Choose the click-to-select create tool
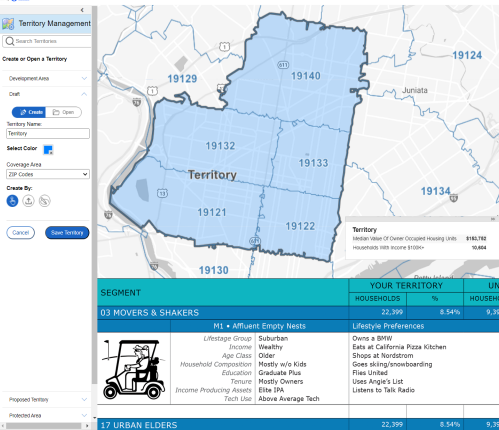 (12, 201)
